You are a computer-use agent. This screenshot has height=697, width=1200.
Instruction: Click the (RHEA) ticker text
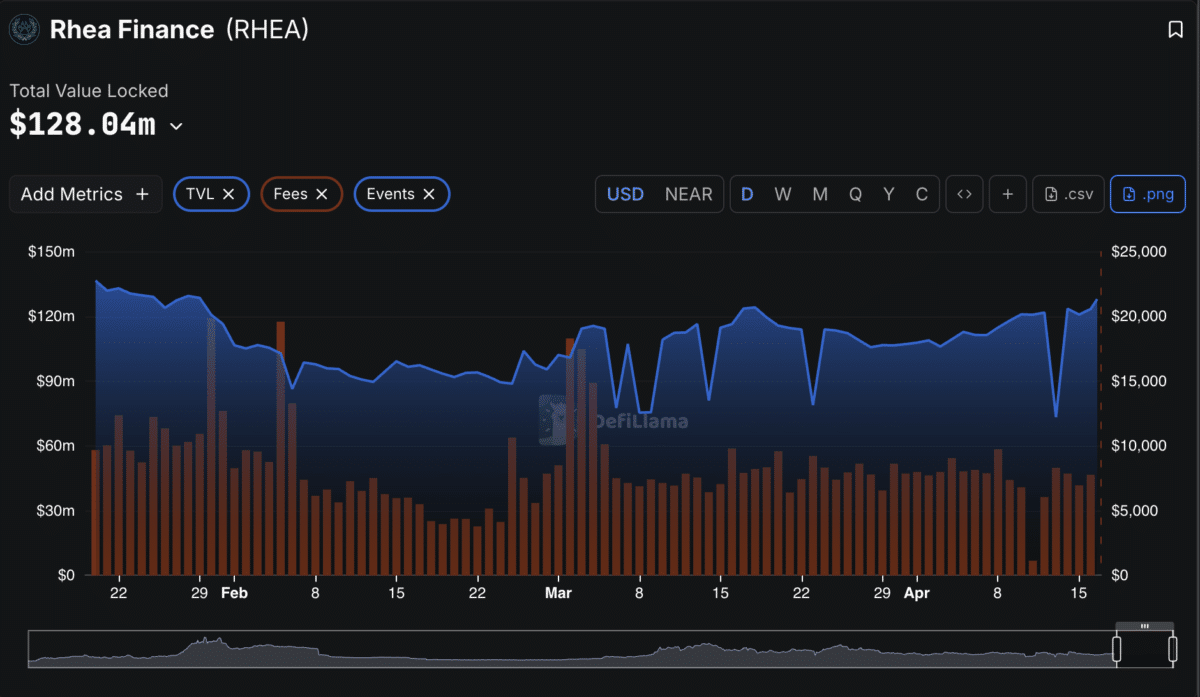[267, 30]
